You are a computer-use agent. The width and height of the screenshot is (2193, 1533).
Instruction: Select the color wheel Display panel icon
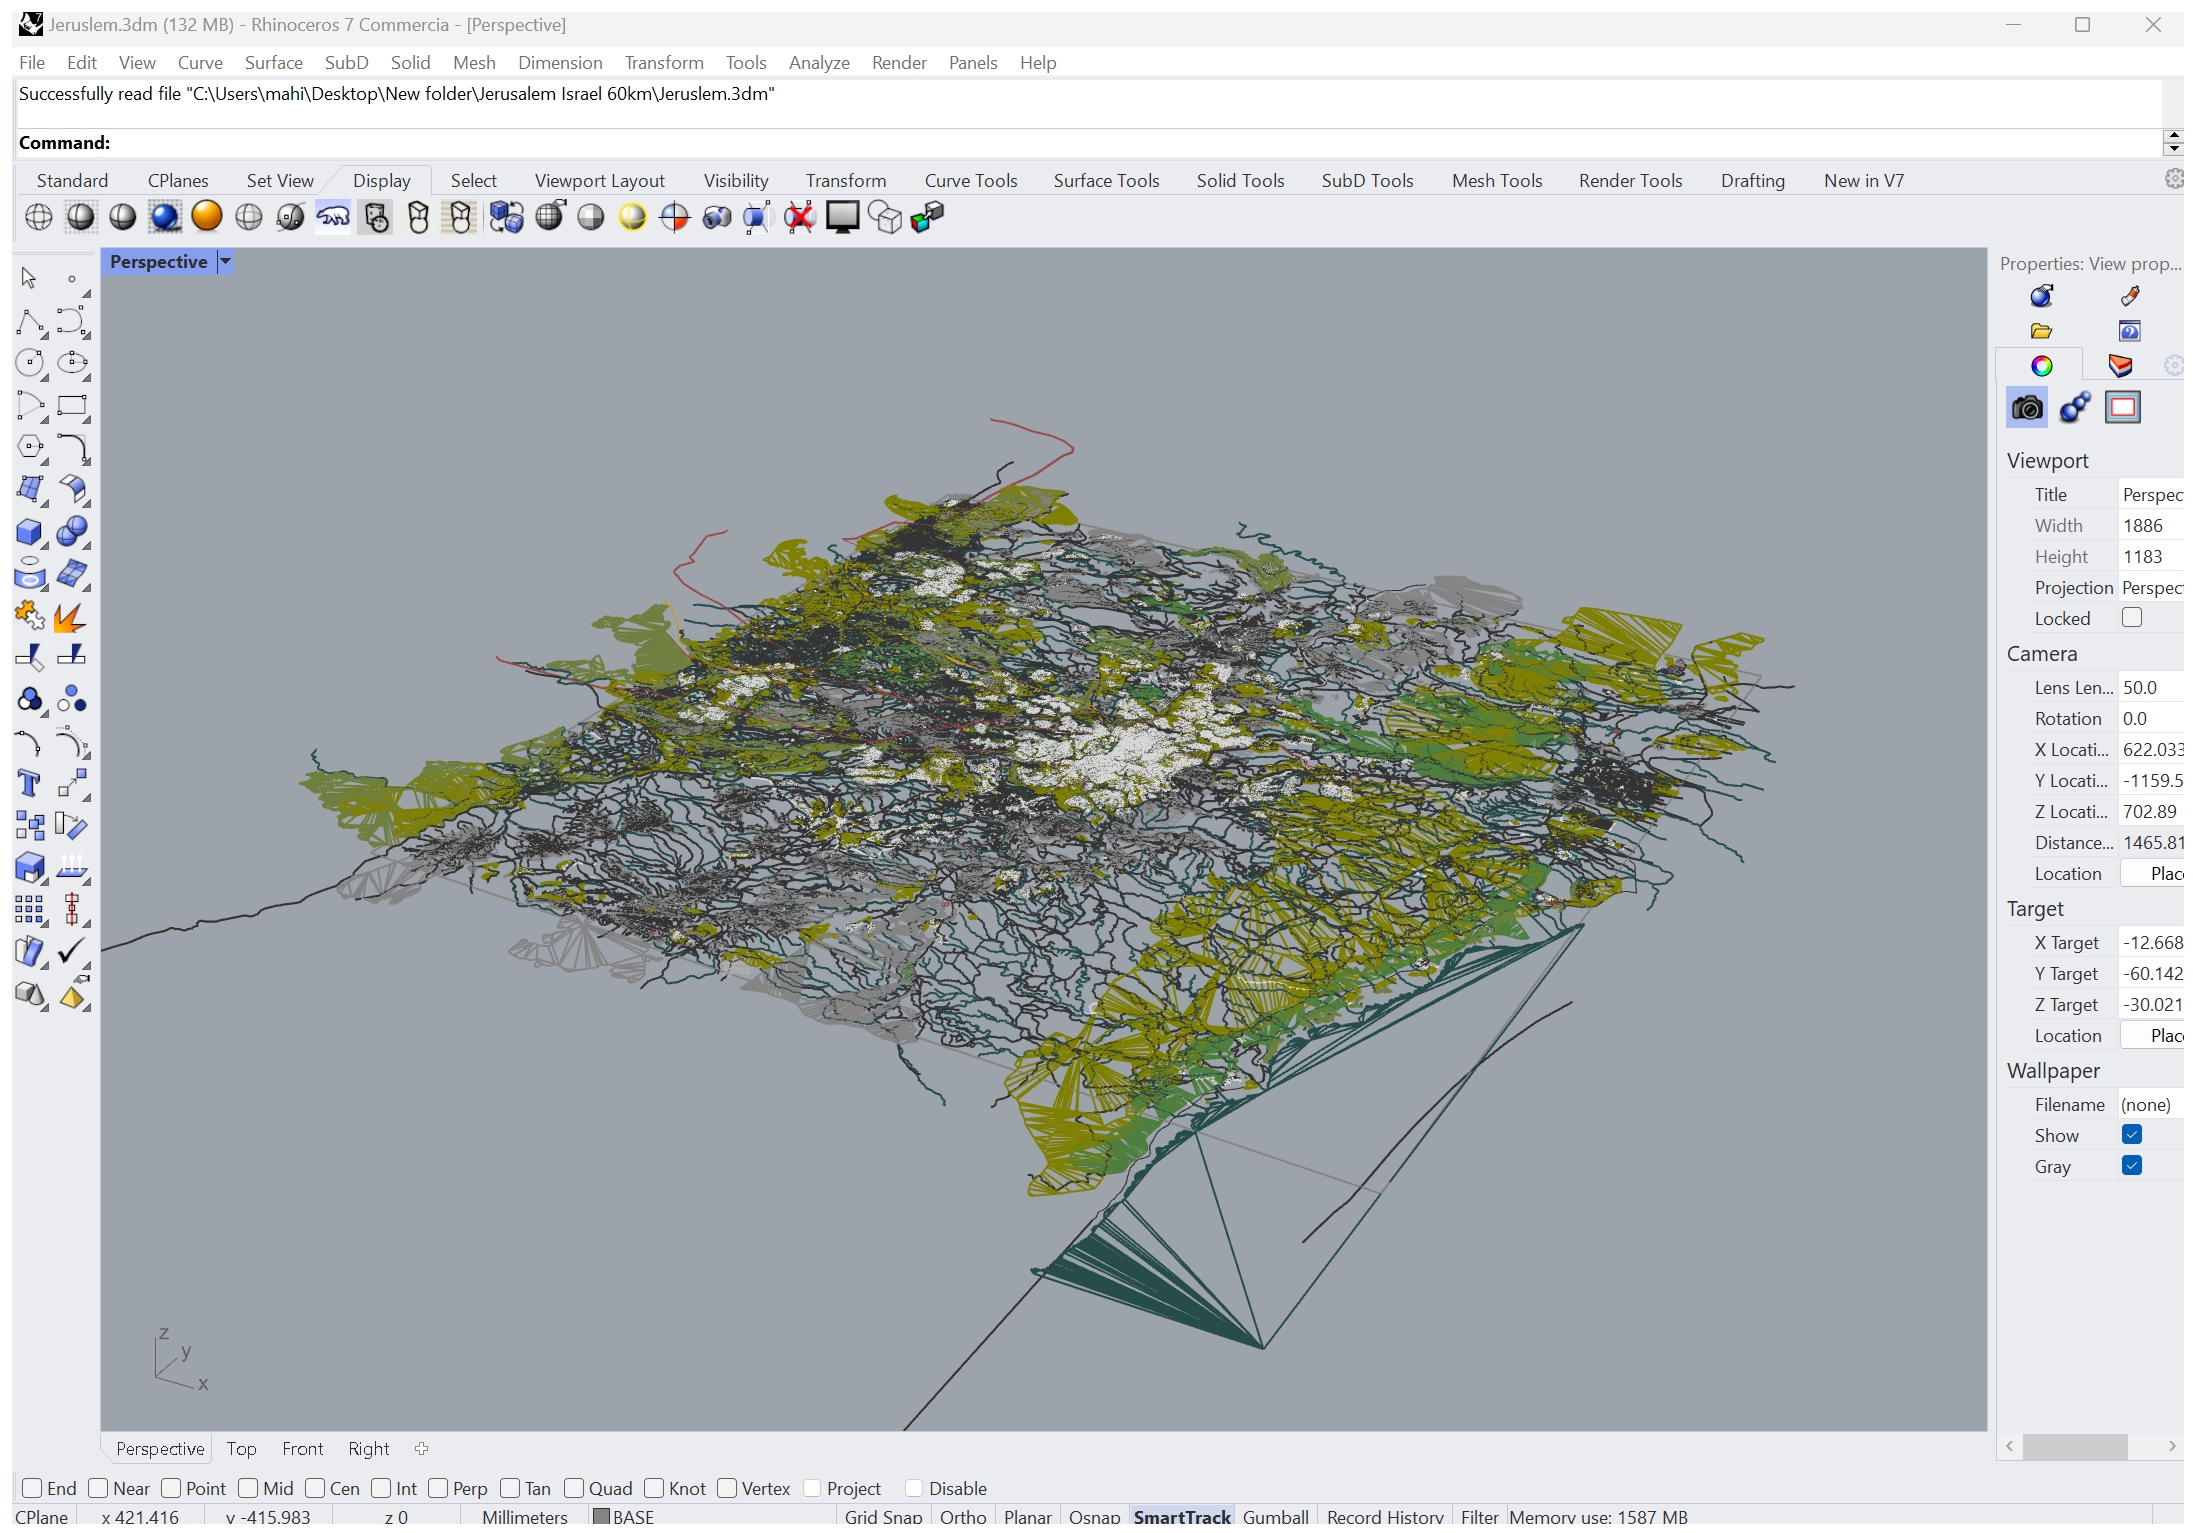pyautogui.click(x=2043, y=364)
